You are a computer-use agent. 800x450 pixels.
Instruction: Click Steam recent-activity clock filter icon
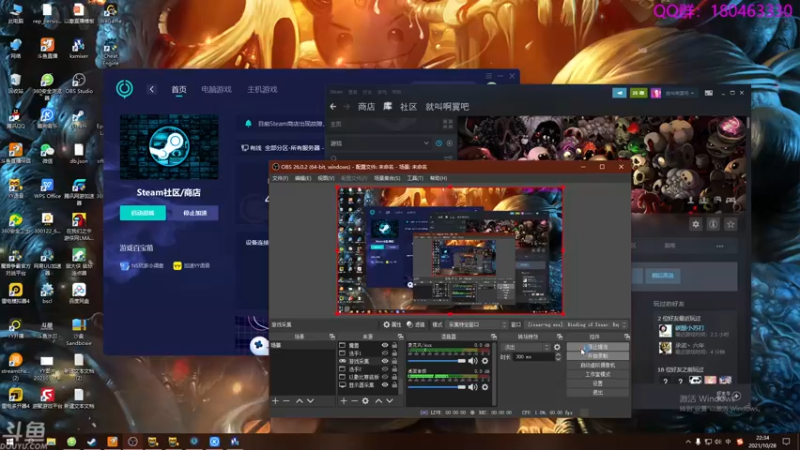439,143
